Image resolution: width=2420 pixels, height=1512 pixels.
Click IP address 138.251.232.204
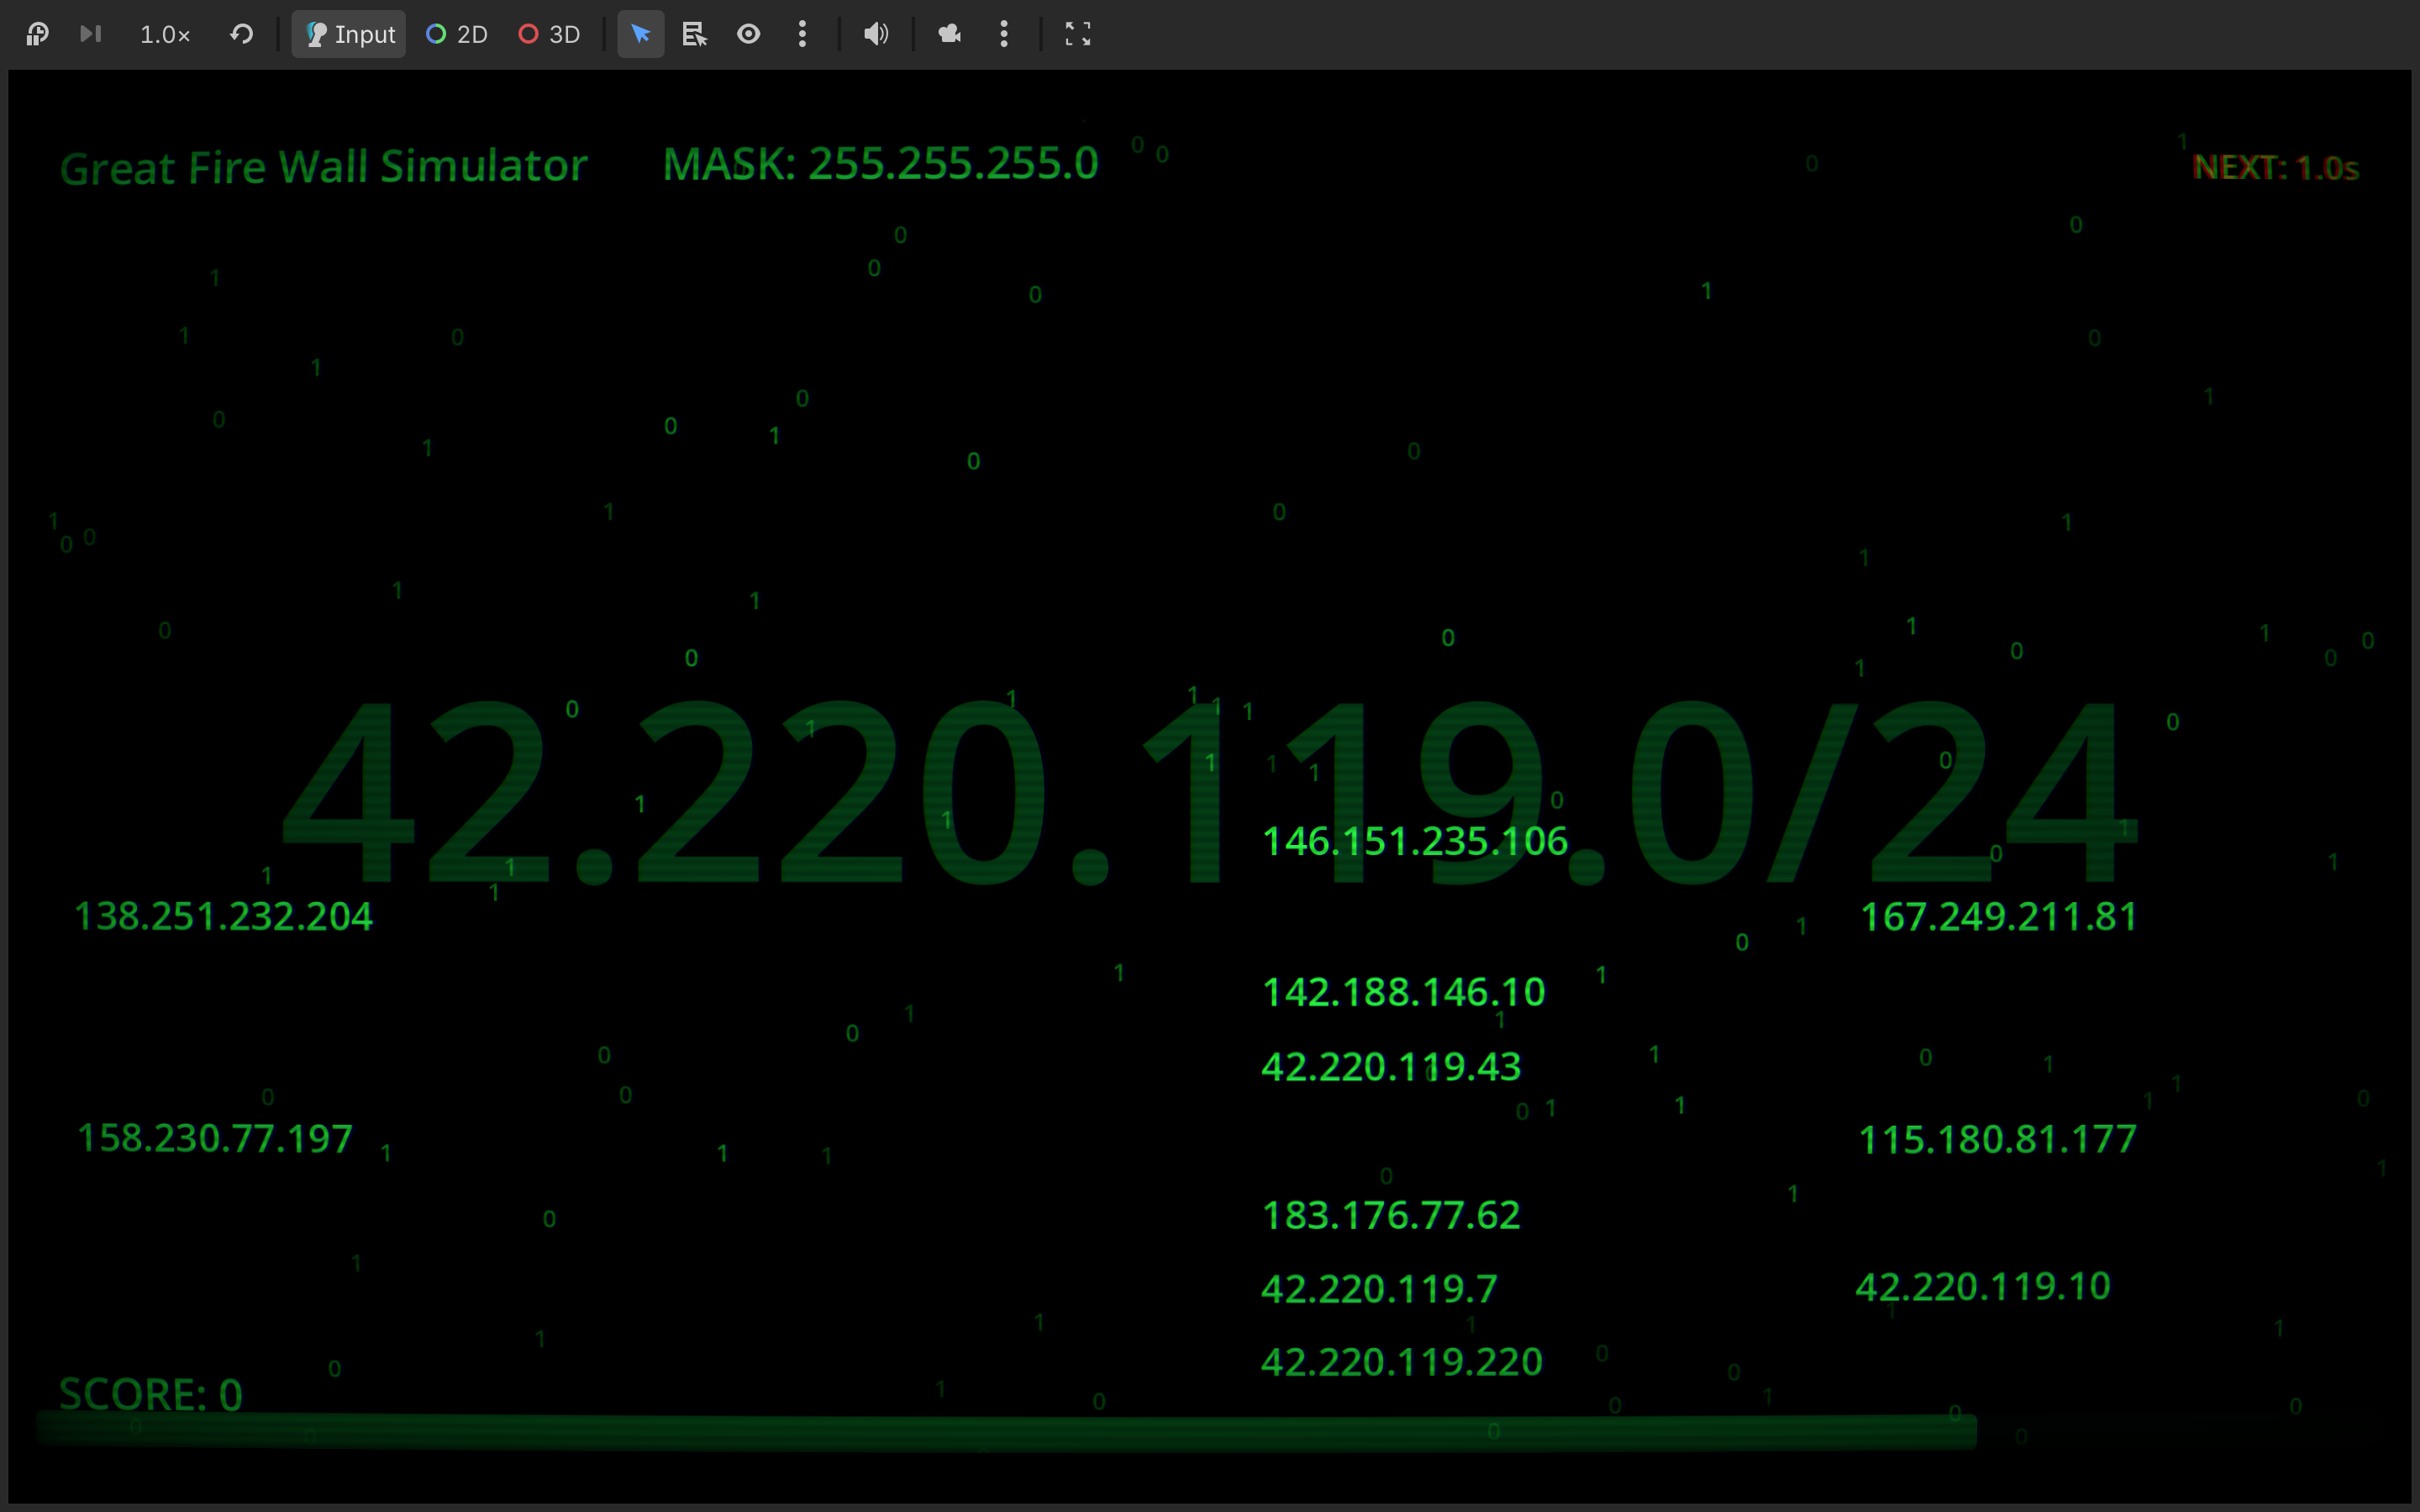224,917
